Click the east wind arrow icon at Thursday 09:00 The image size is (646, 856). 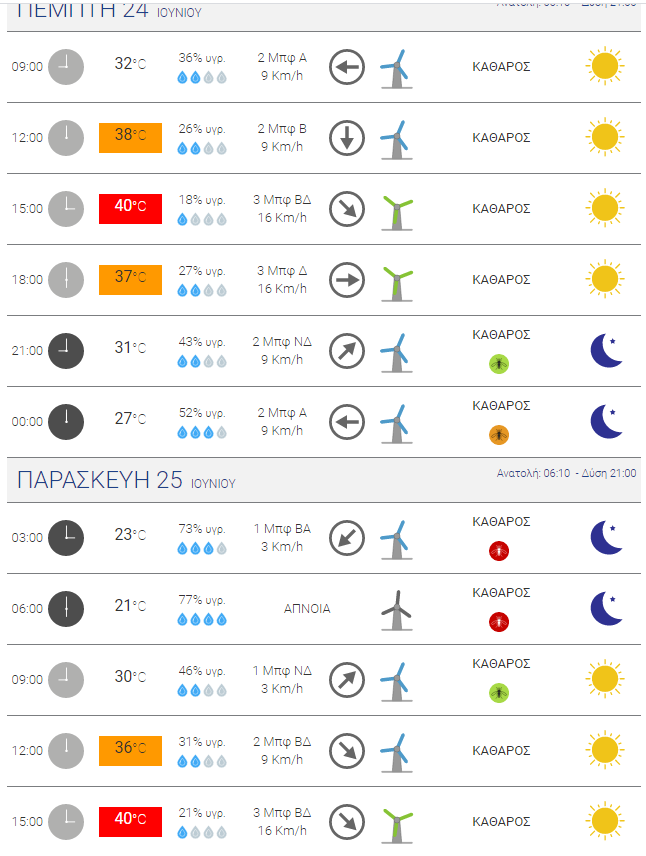(347, 67)
